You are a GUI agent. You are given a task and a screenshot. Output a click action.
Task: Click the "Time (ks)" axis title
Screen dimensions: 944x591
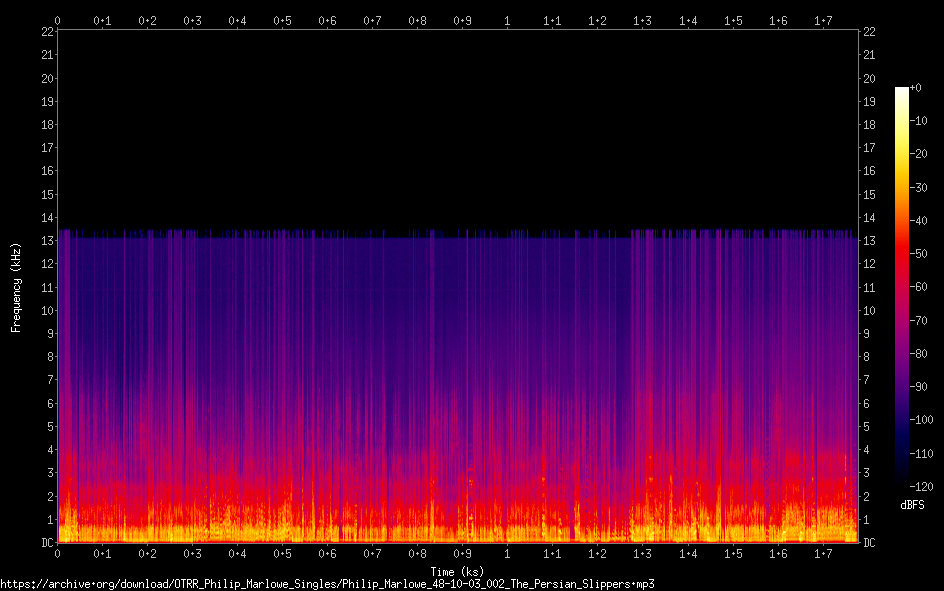point(457,571)
